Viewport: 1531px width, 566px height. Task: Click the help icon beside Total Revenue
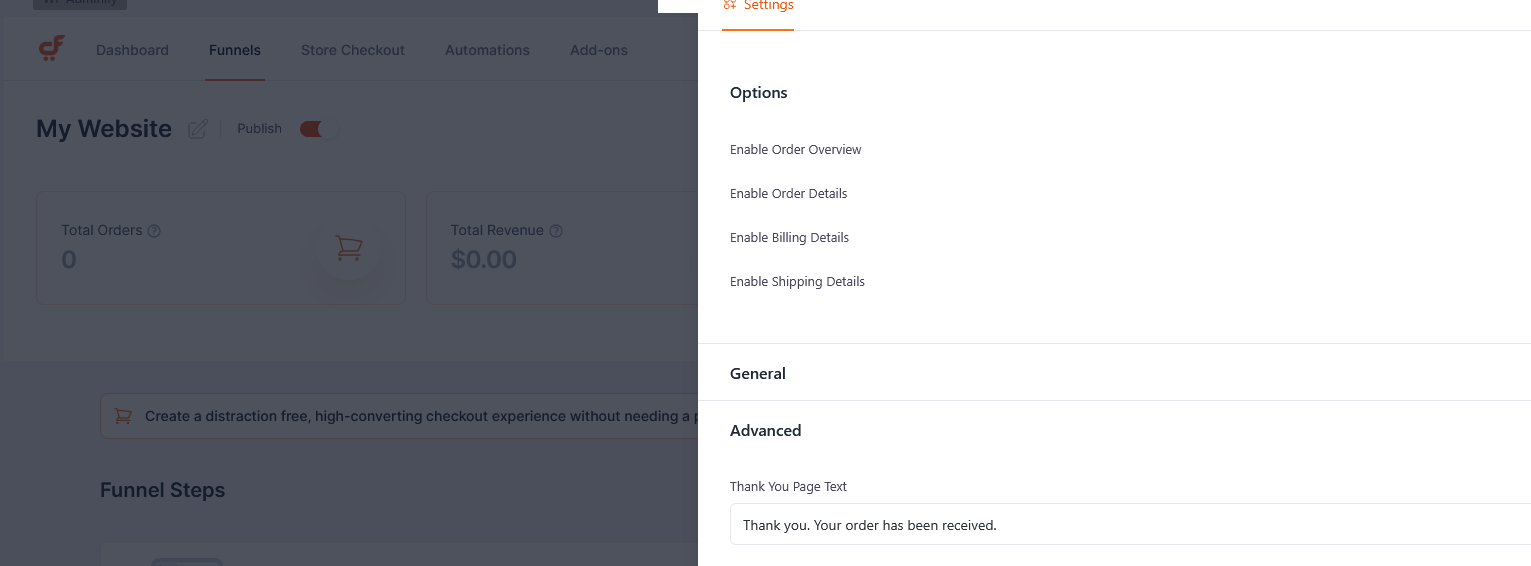[556, 231]
